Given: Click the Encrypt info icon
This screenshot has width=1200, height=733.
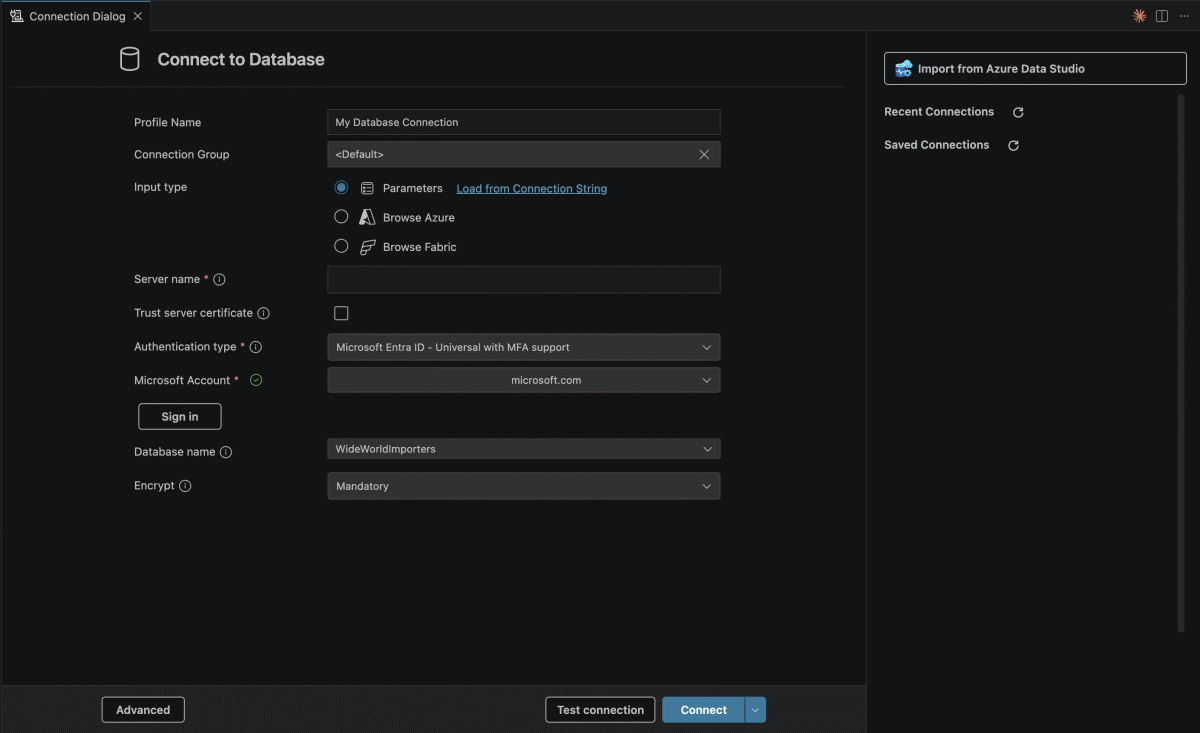Looking at the screenshot, I should click(185, 486).
